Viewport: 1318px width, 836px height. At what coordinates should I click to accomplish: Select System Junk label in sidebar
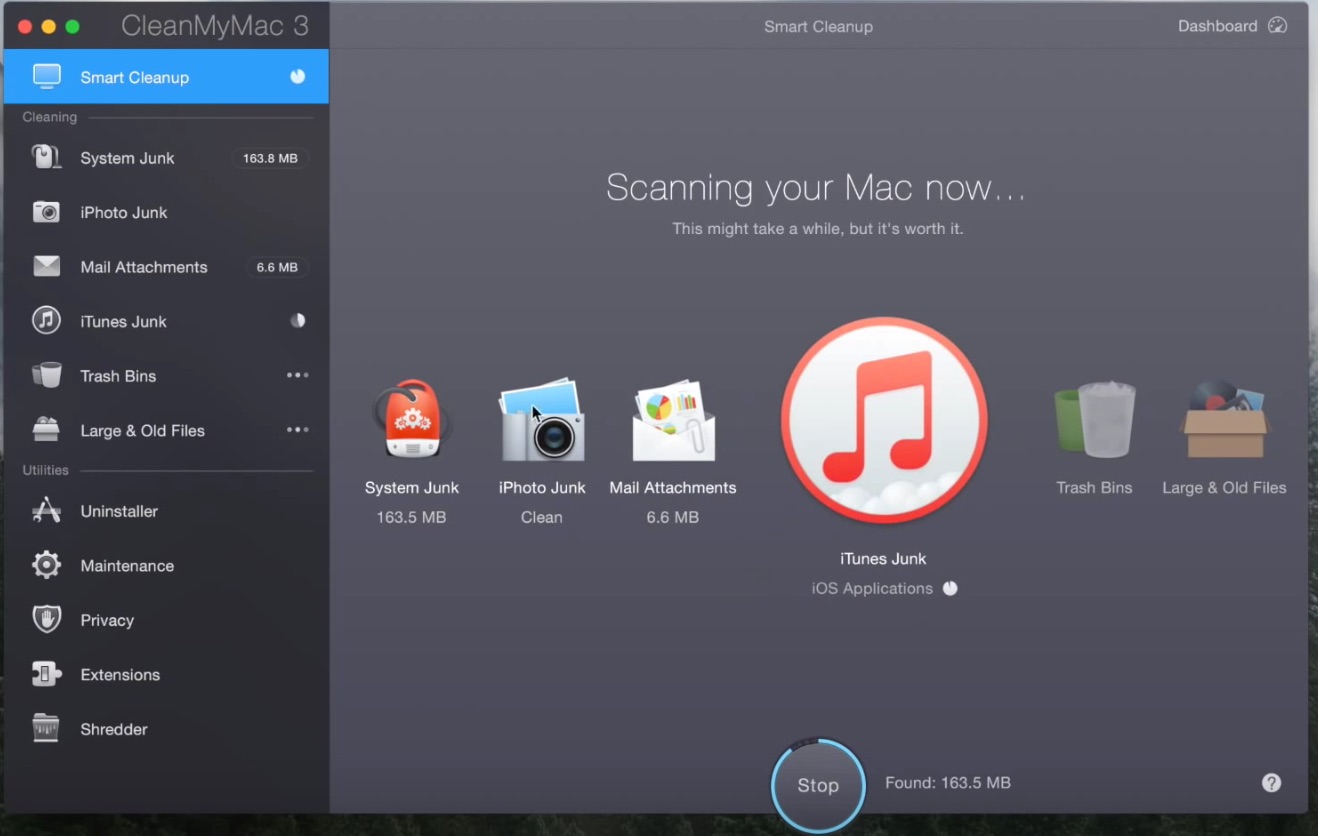pos(127,158)
